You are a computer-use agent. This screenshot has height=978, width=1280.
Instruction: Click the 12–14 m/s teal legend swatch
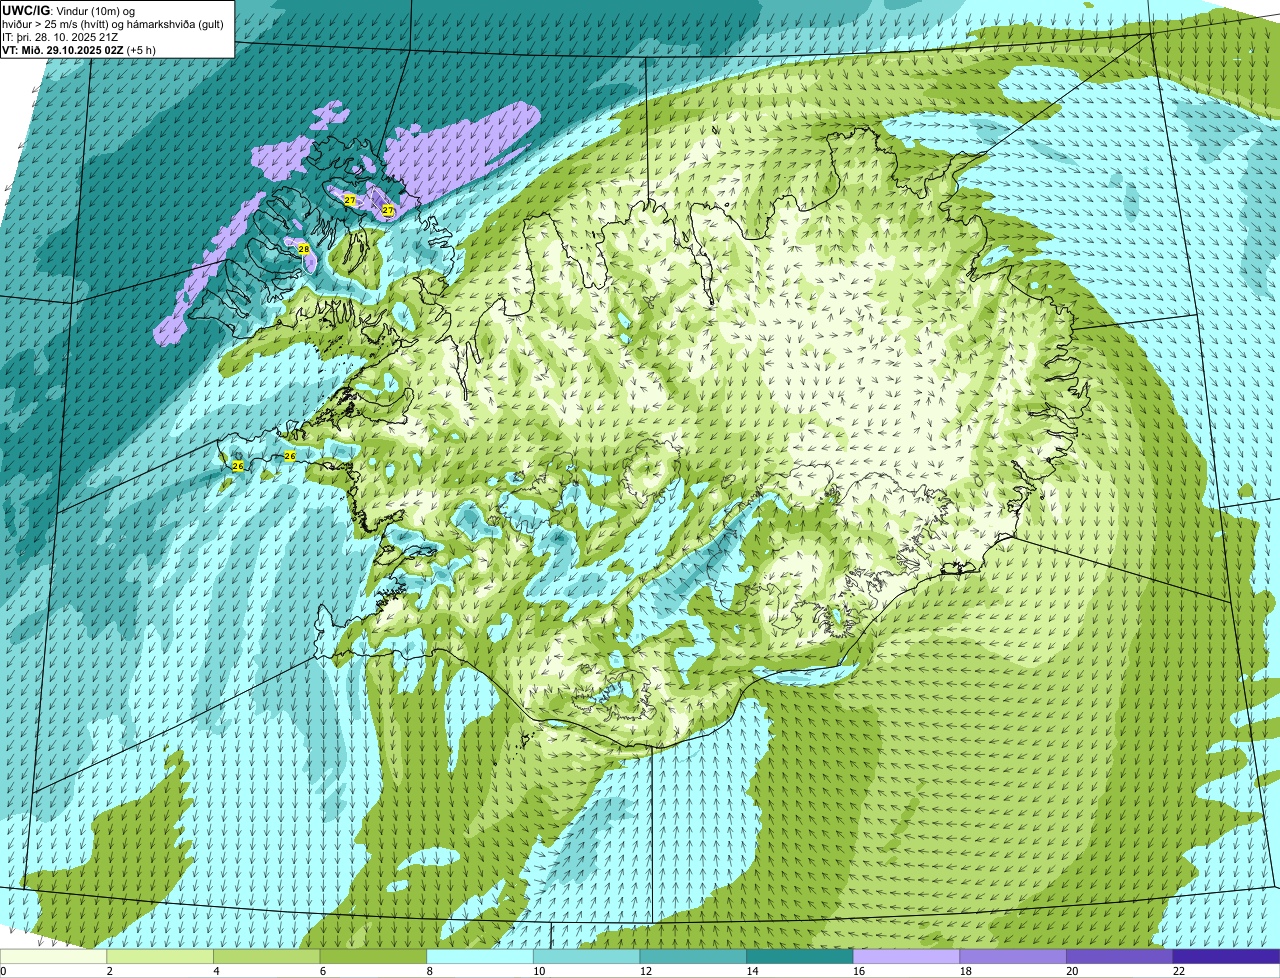(693, 956)
